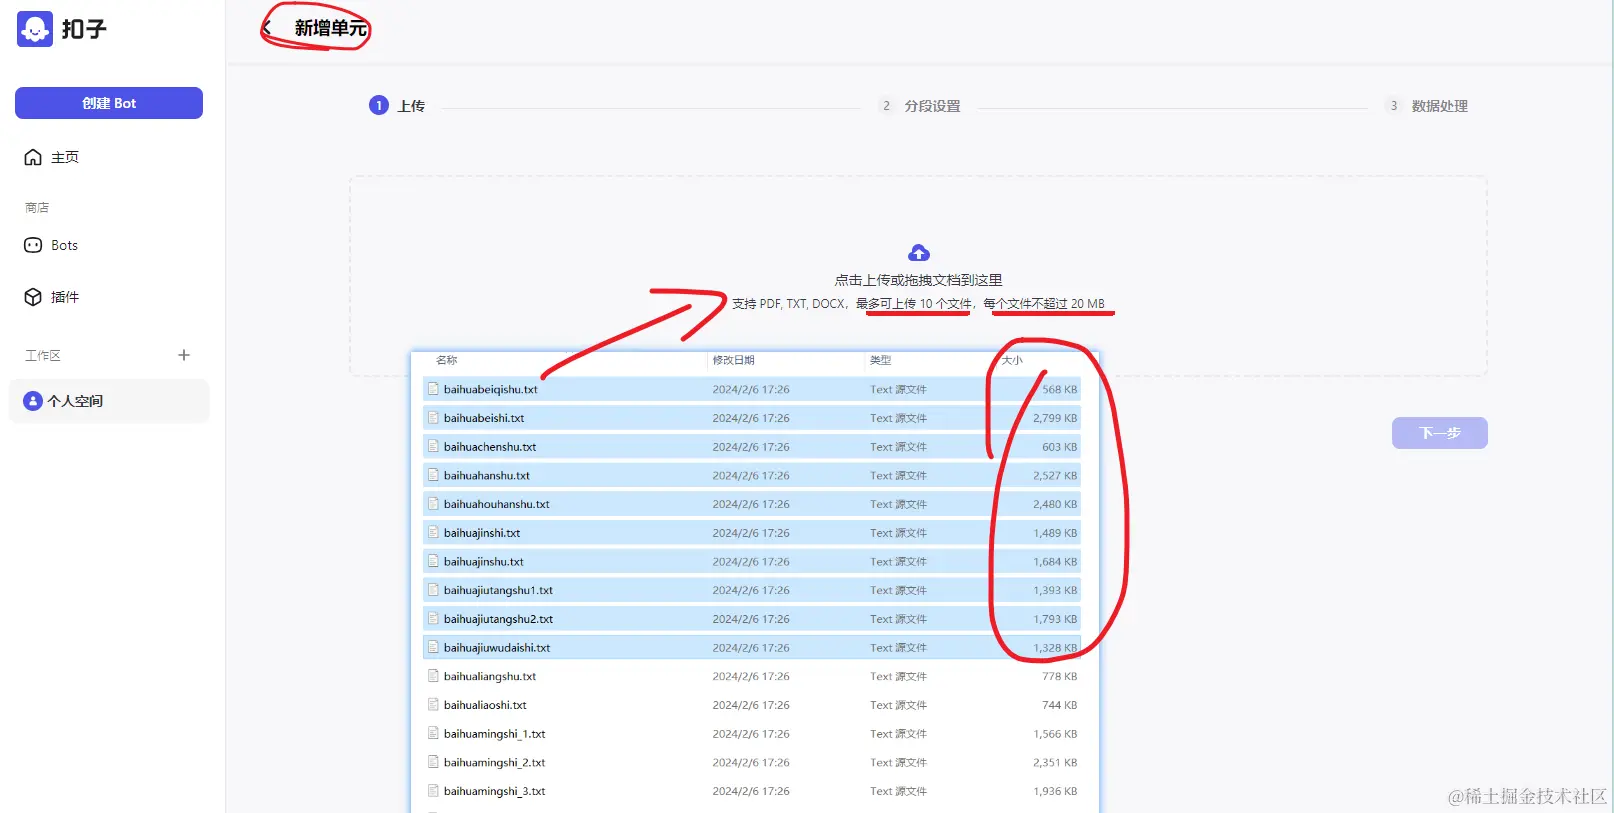The height and width of the screenshot is (813, 1614).
Task: Select step 2 分段设置 in the progress bar
Action: (x=919, y=106)
